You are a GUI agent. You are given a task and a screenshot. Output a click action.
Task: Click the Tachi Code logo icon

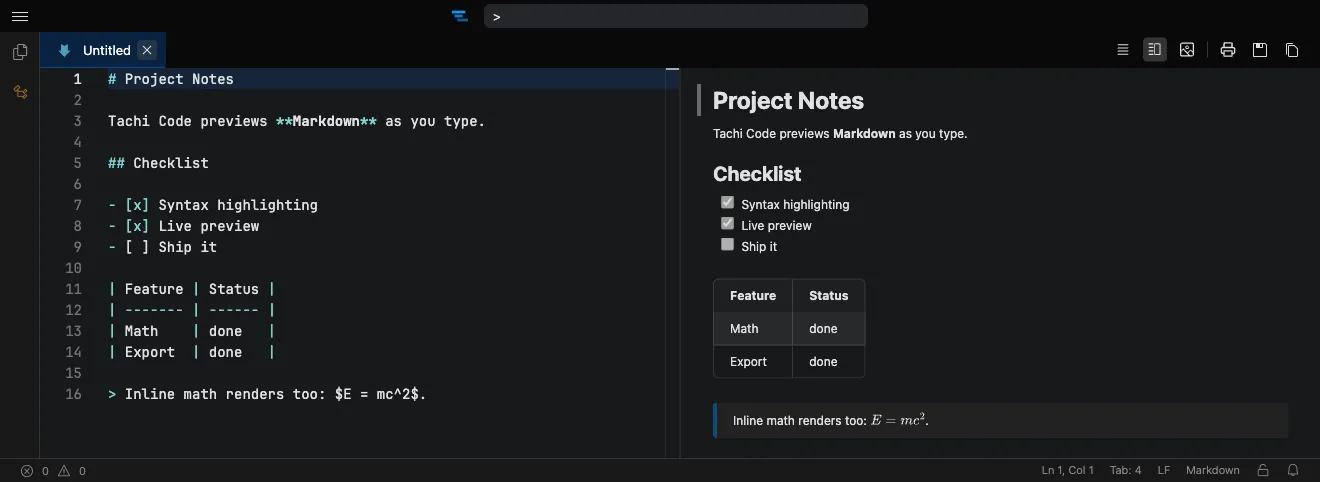tap(460, 16)
